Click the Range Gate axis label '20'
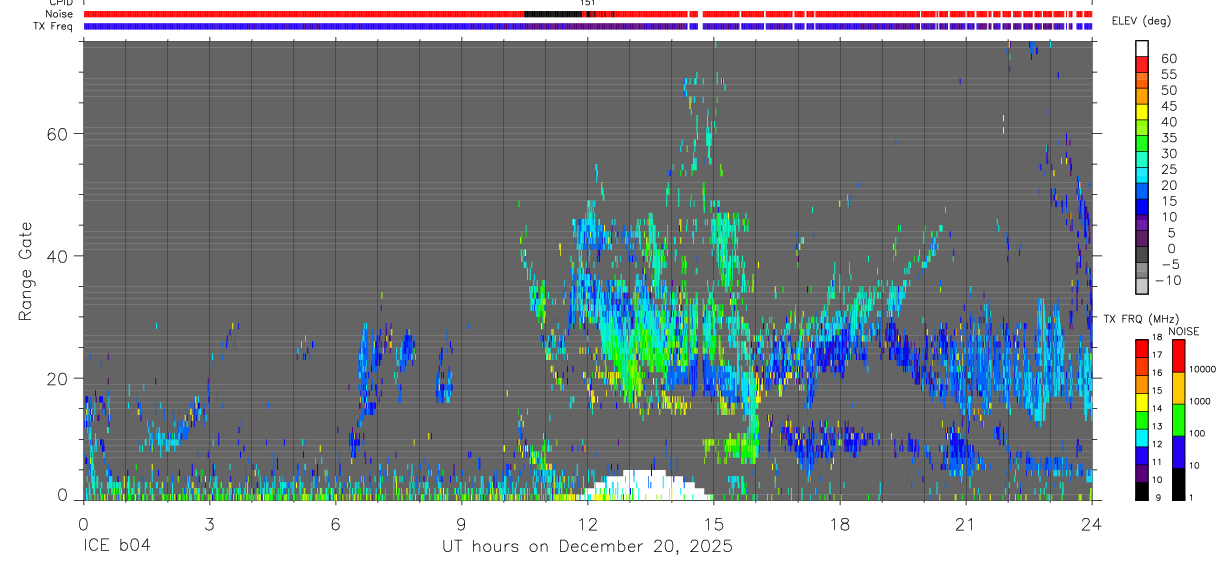The width and height of the screenshot is (1228, 567). tap(58, 378)
